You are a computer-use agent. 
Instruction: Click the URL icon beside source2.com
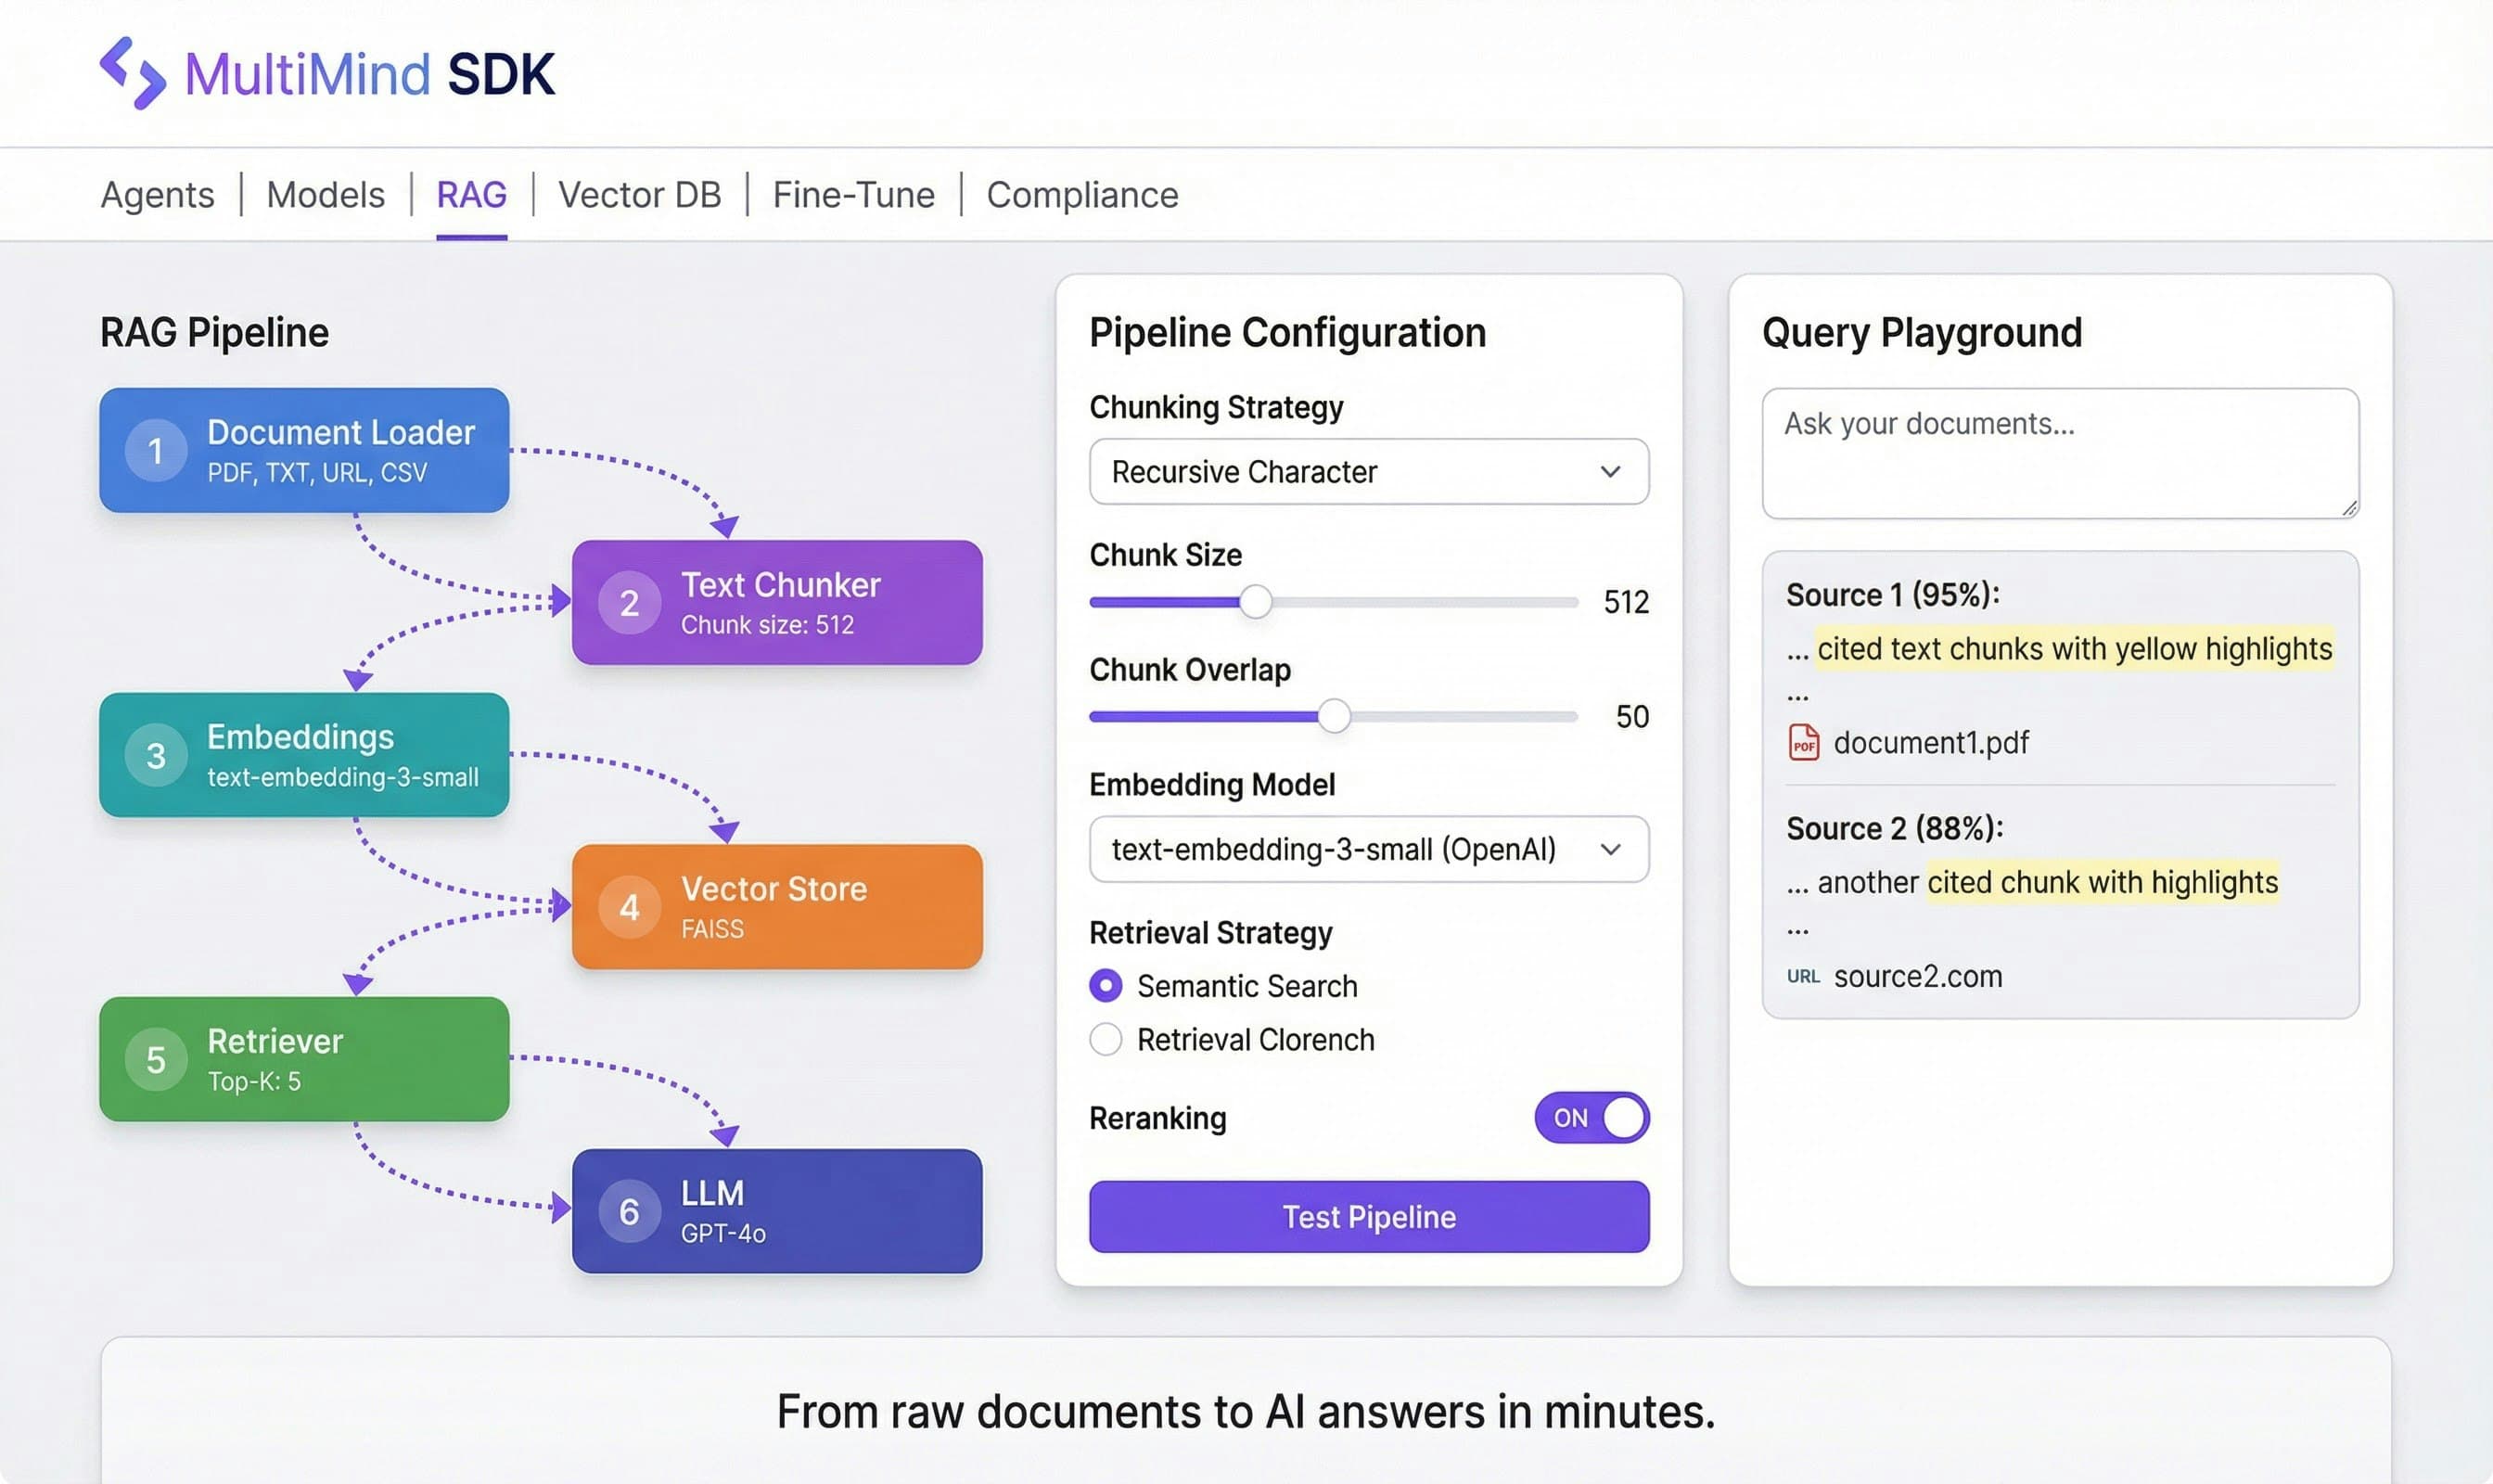(1803, 977)
